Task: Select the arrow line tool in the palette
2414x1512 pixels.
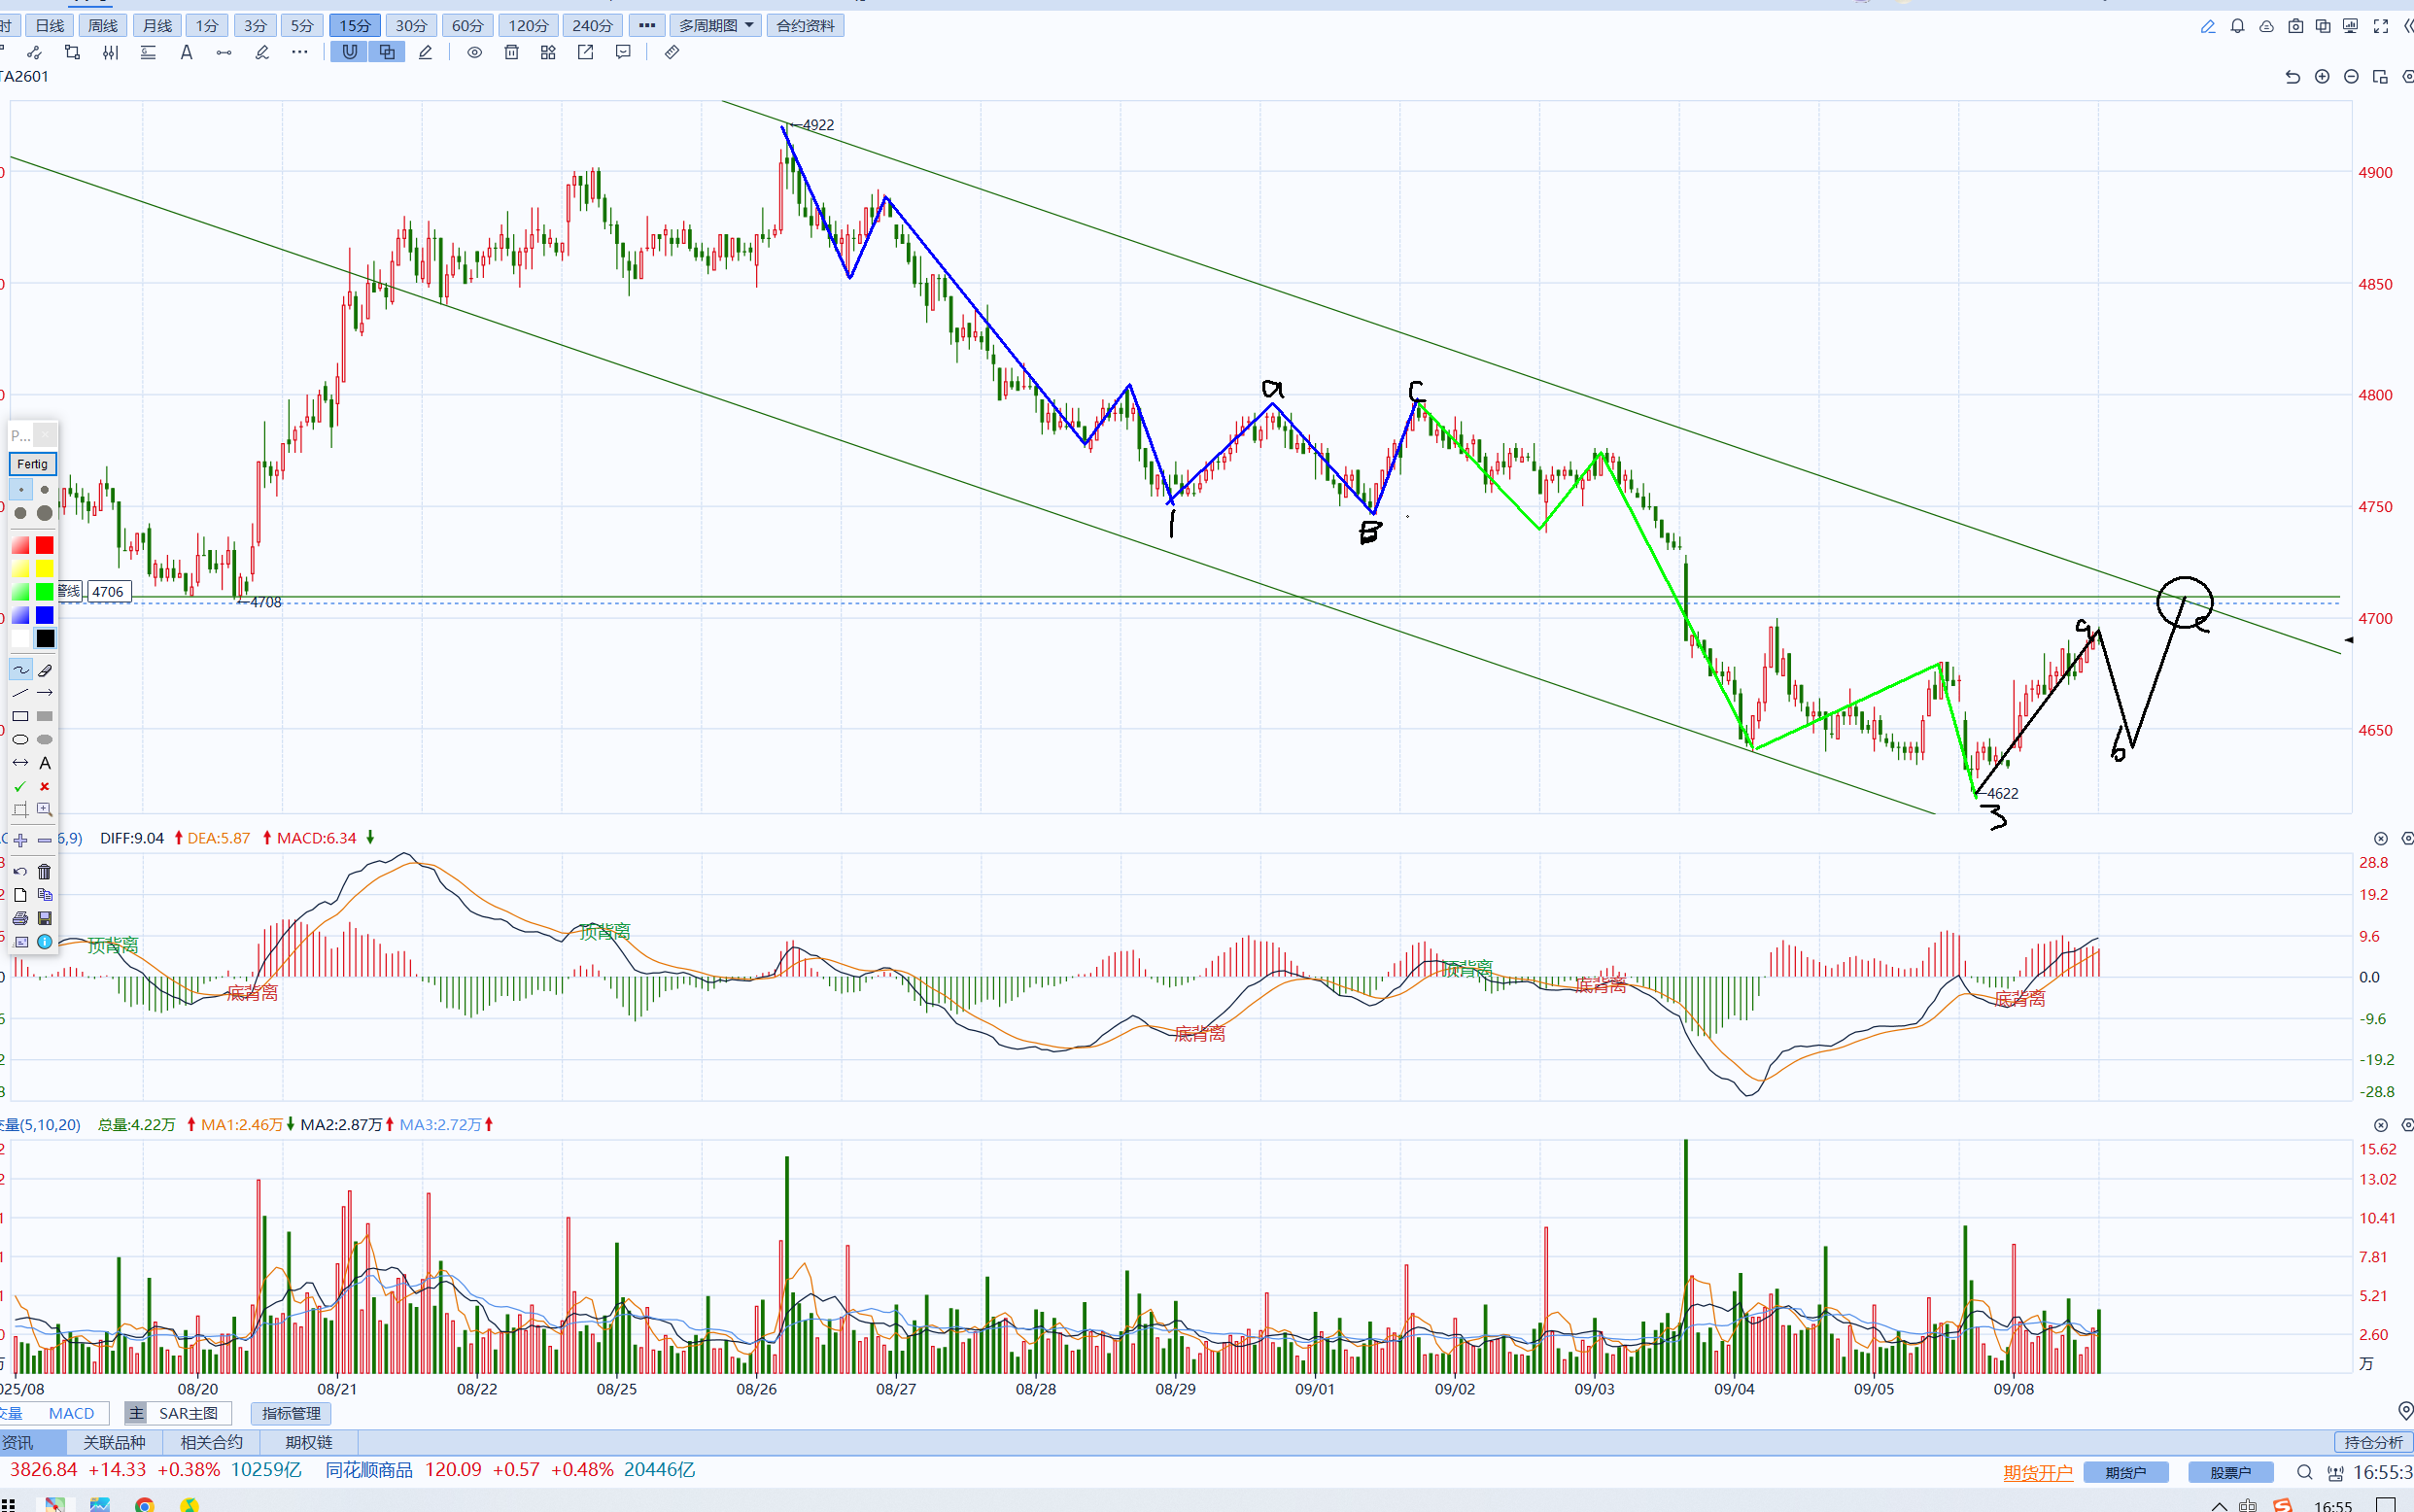Action: [x=45, y=693]
